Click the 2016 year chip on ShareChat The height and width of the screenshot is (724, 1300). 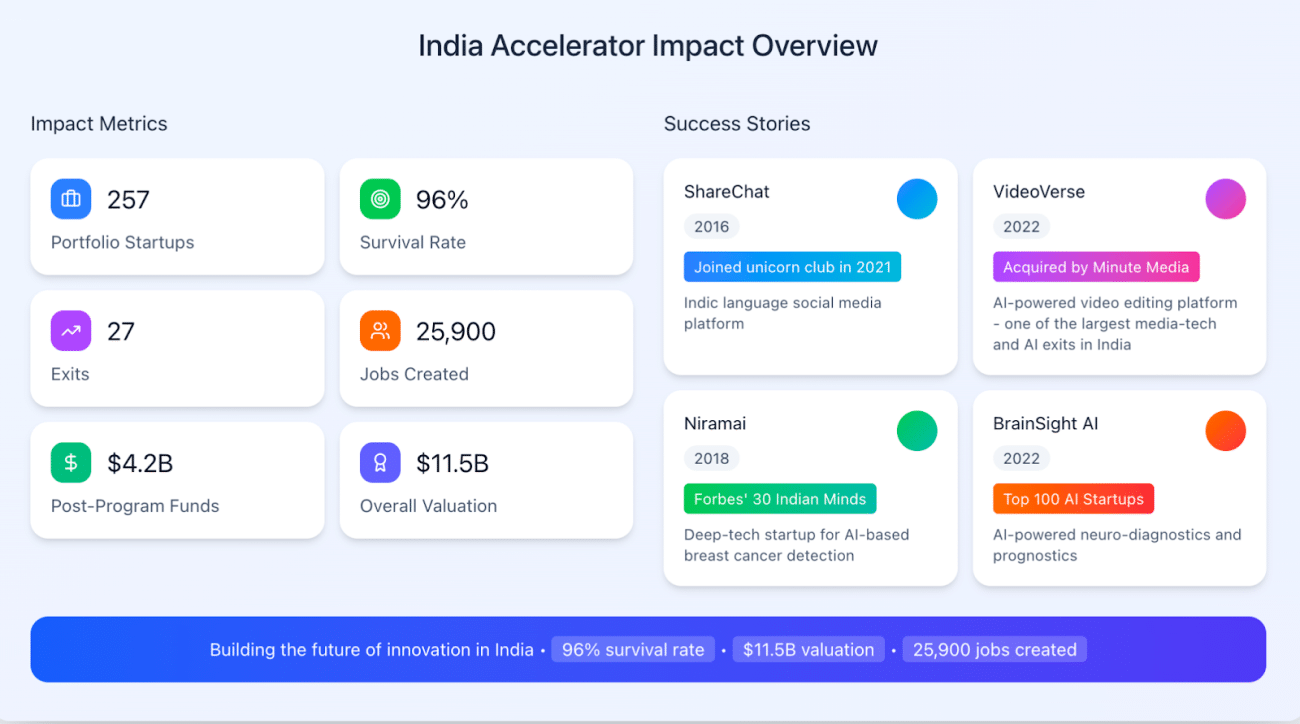[x=712, y=227]
